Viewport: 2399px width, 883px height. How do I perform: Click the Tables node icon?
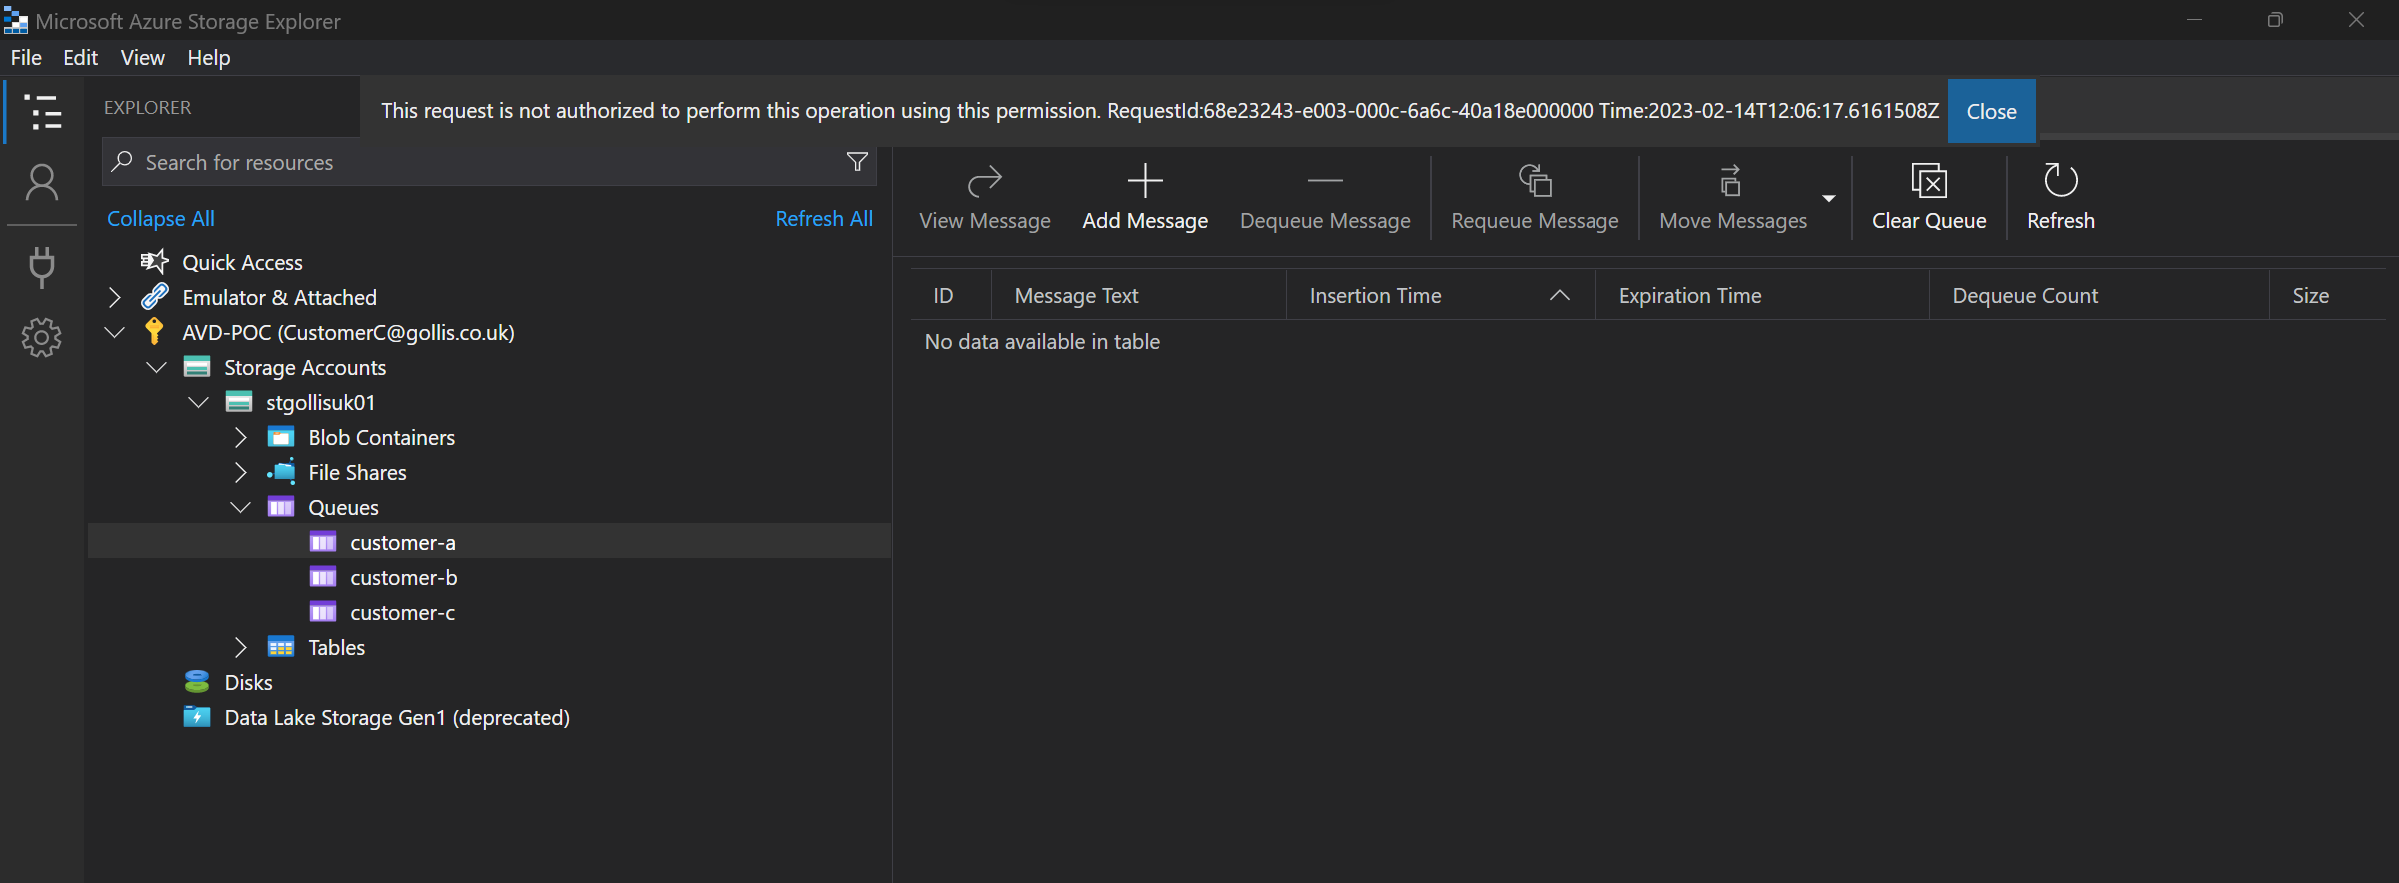pyautogui.click(x=281, y=647)
